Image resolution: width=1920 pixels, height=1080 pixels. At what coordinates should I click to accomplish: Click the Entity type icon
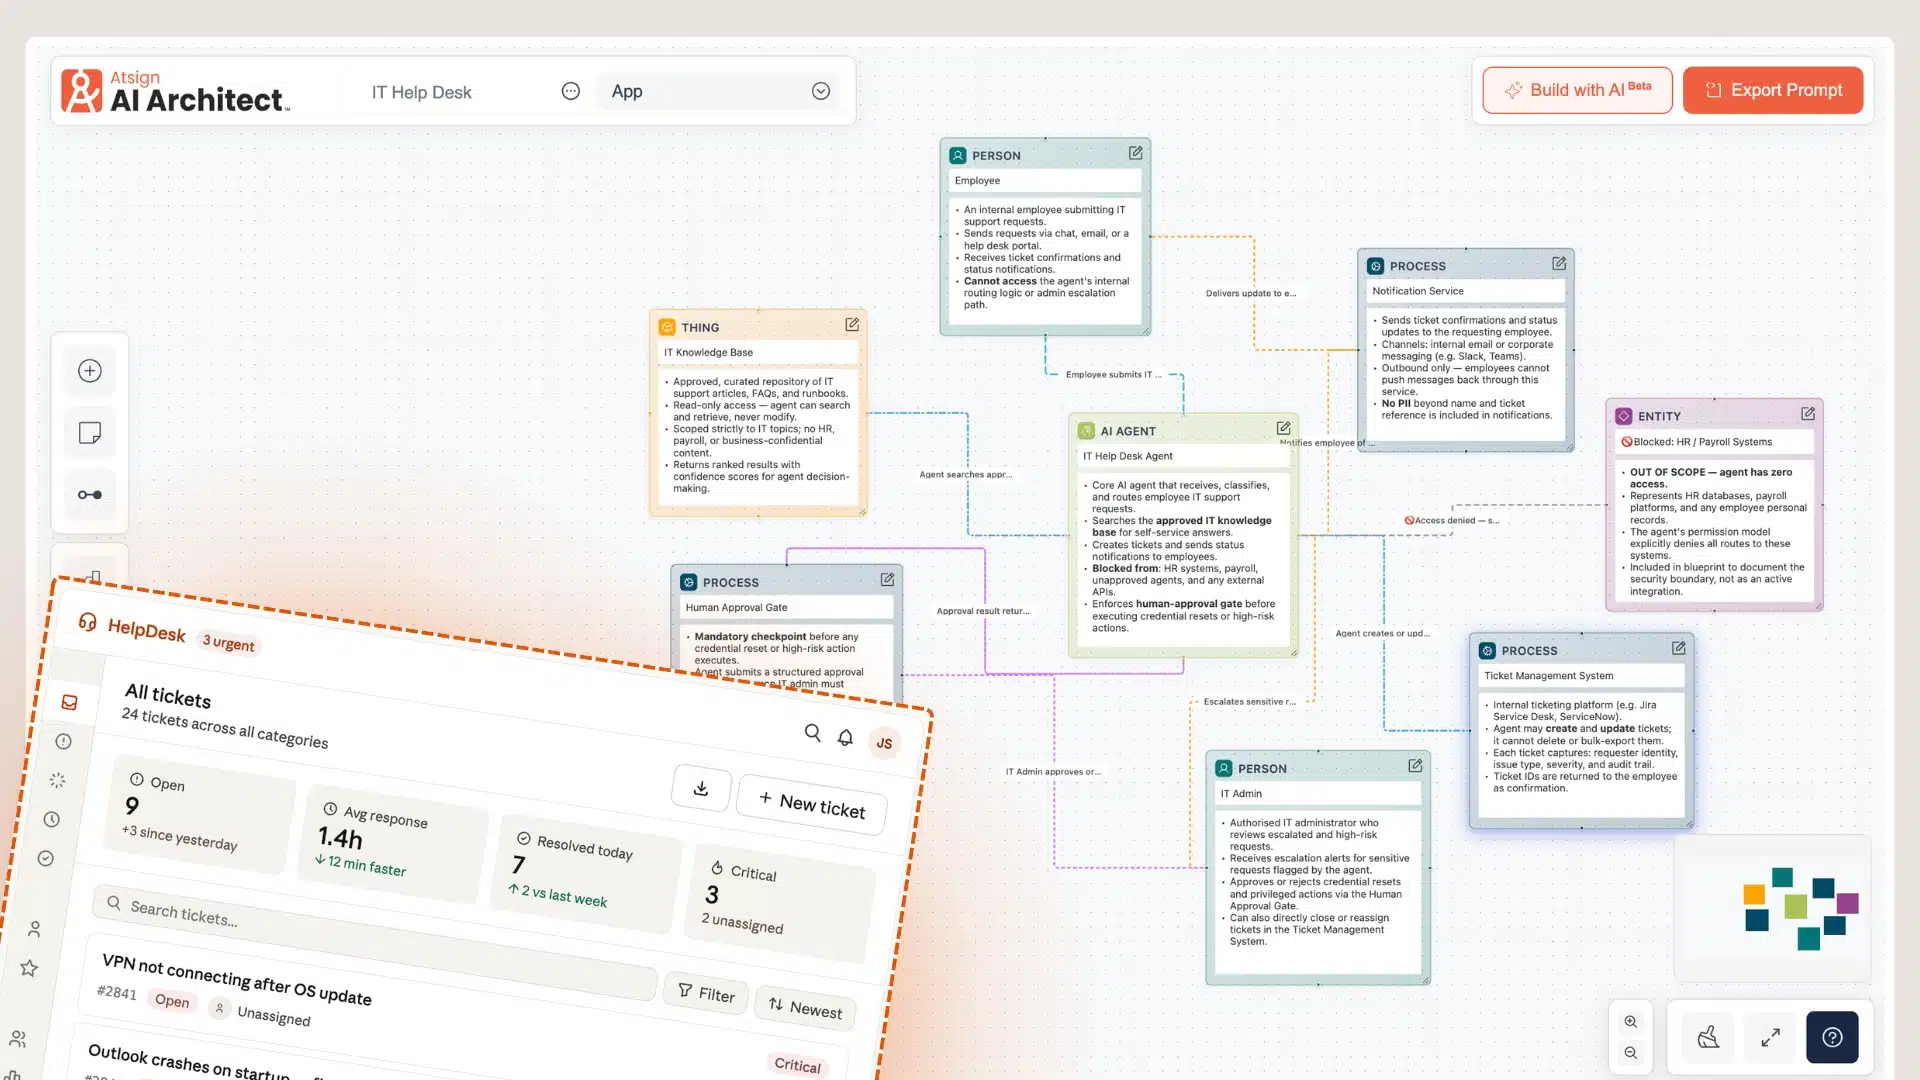pos(1624,416)
